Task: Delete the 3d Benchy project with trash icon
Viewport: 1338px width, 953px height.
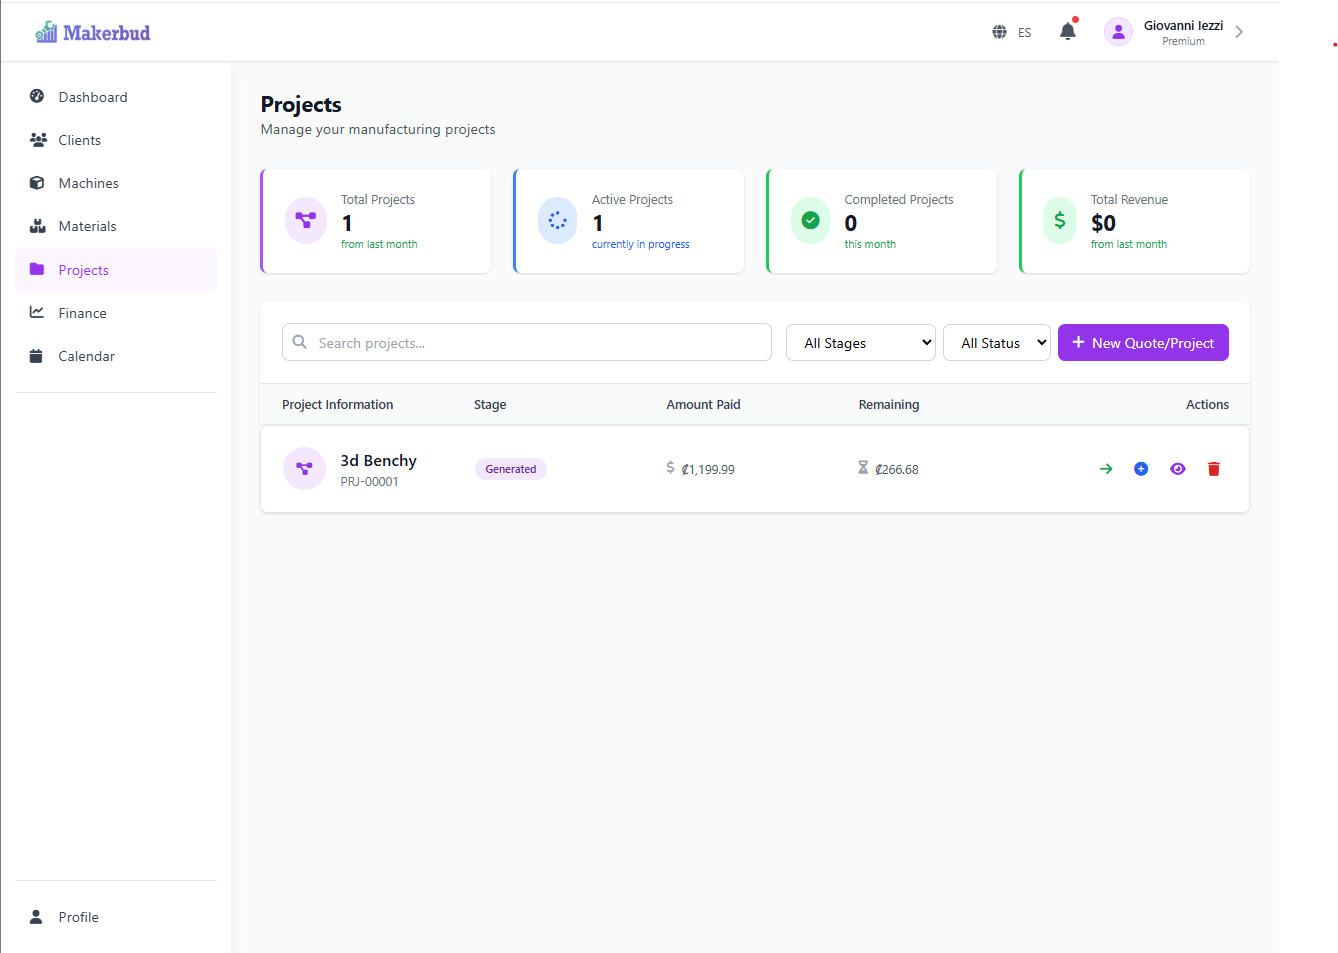Action: click(1214, 469)
